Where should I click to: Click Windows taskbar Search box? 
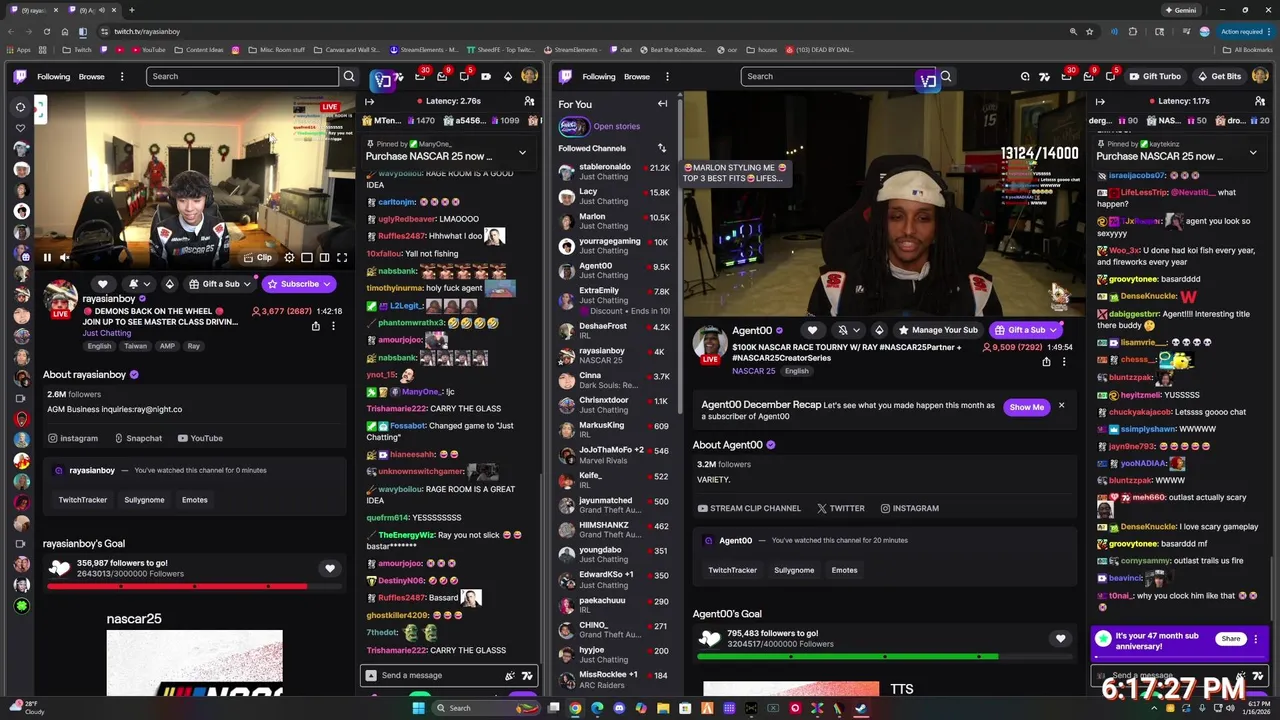tap(484, 708)
